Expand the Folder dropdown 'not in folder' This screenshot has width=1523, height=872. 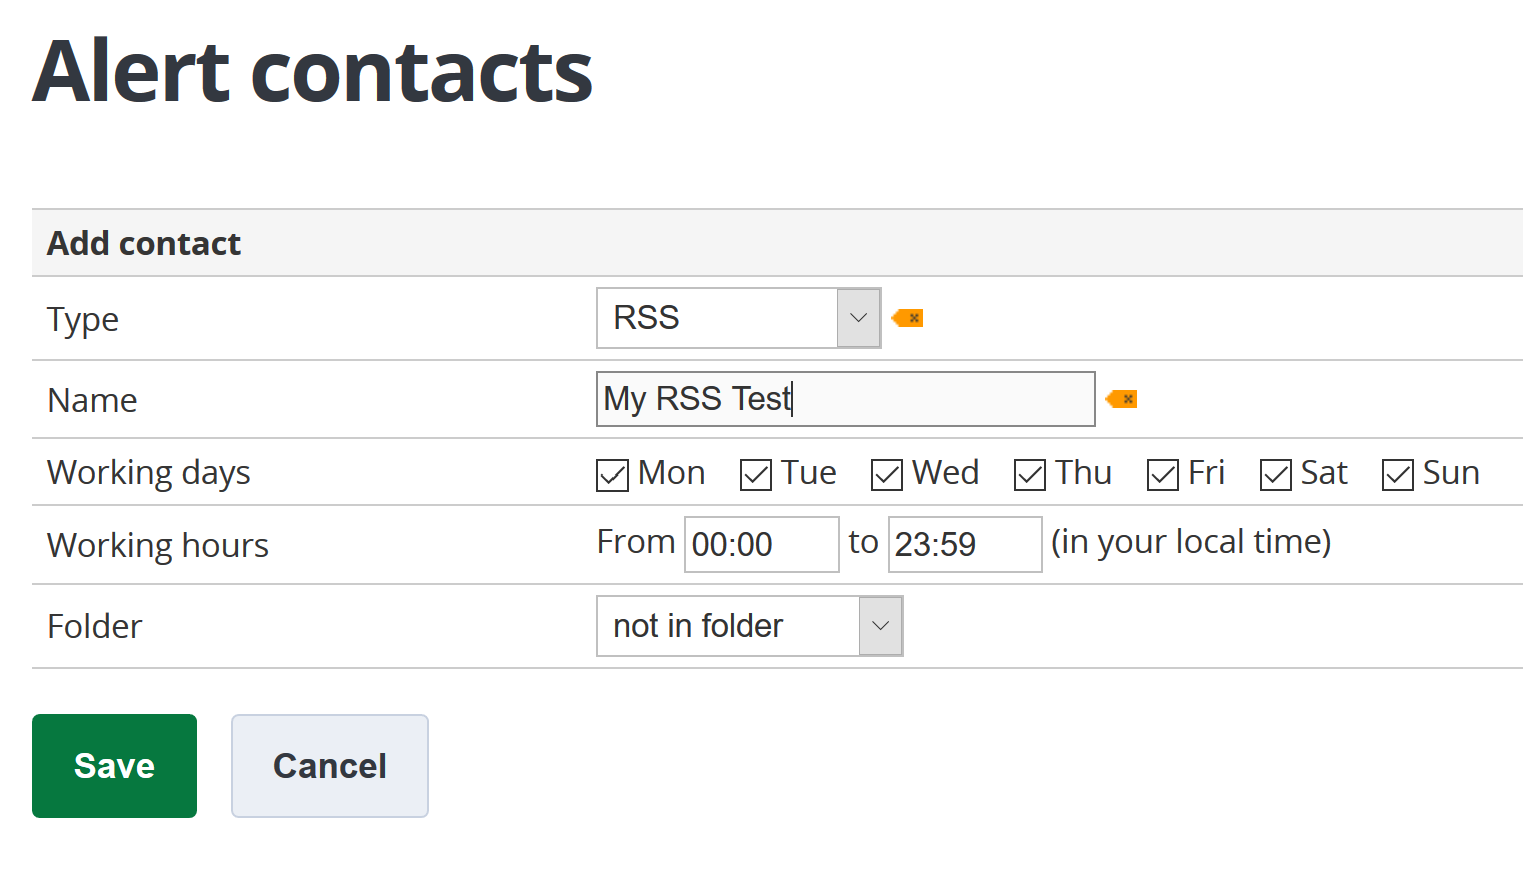[749, 626]
